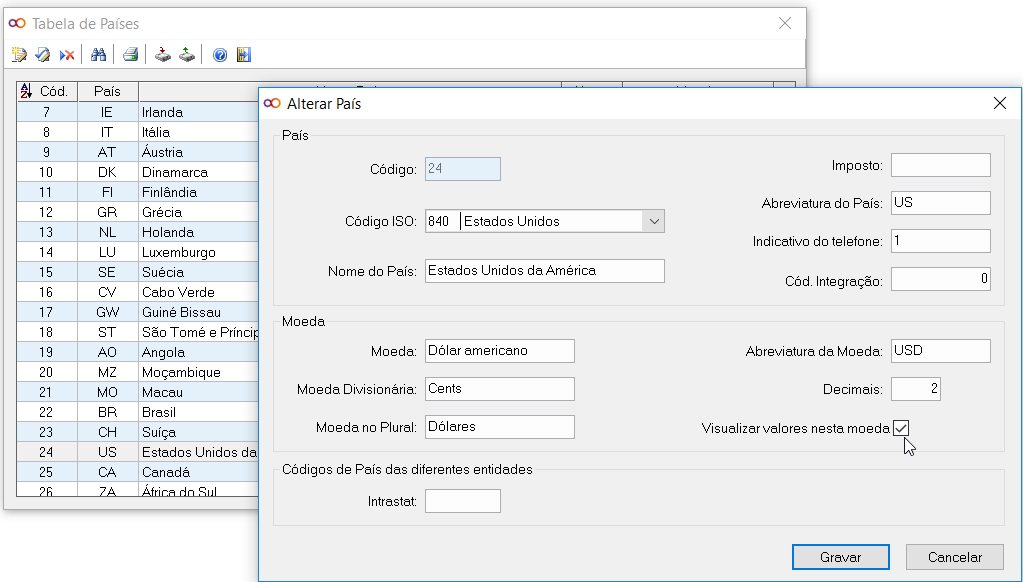Focus the Intrastat input field
The image size is (1023, 582).
(462, 501)
